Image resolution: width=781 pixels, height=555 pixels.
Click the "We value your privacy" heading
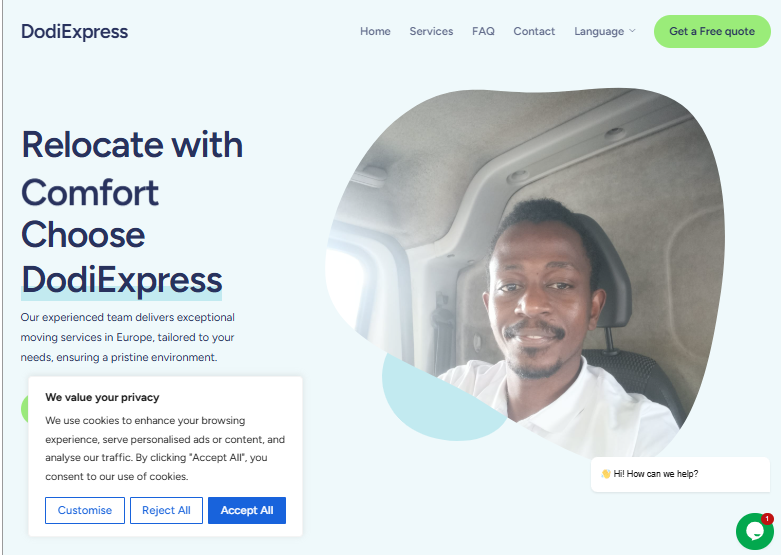(102, 397)
